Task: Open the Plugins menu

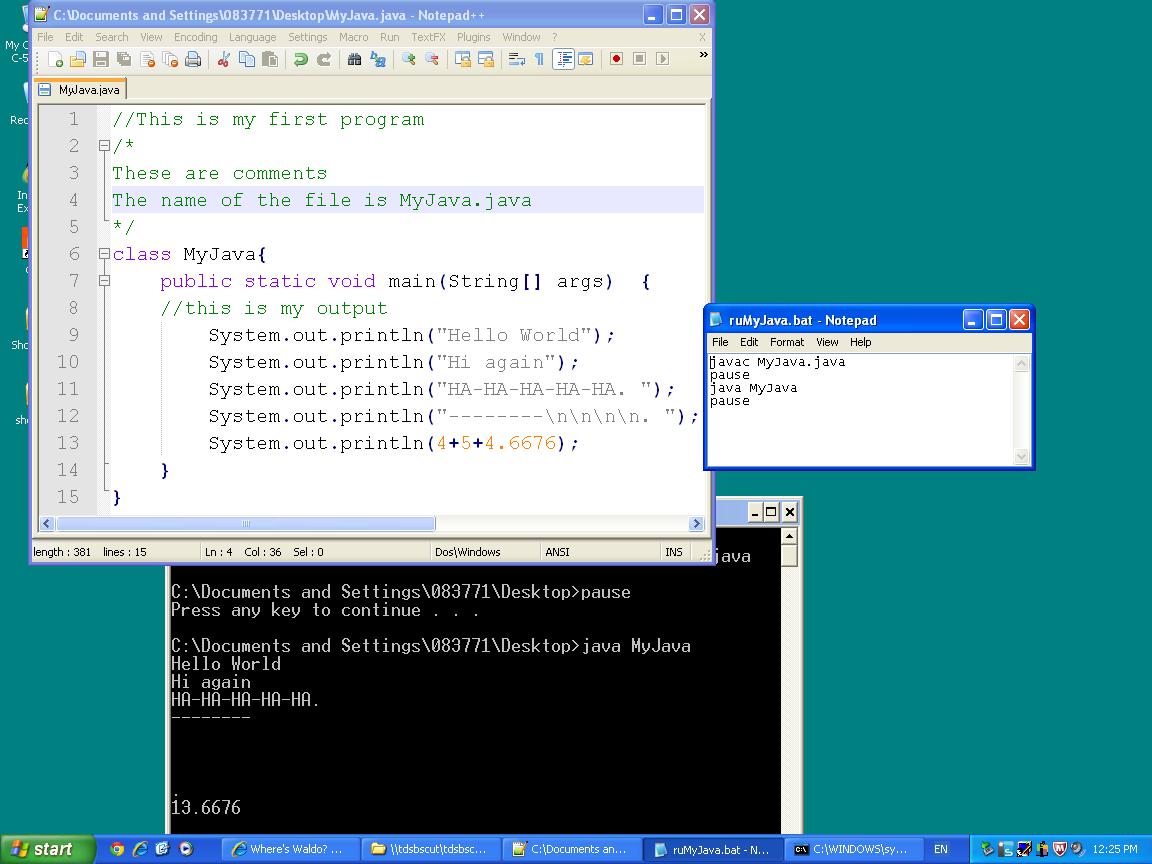Action: (473, 37)
